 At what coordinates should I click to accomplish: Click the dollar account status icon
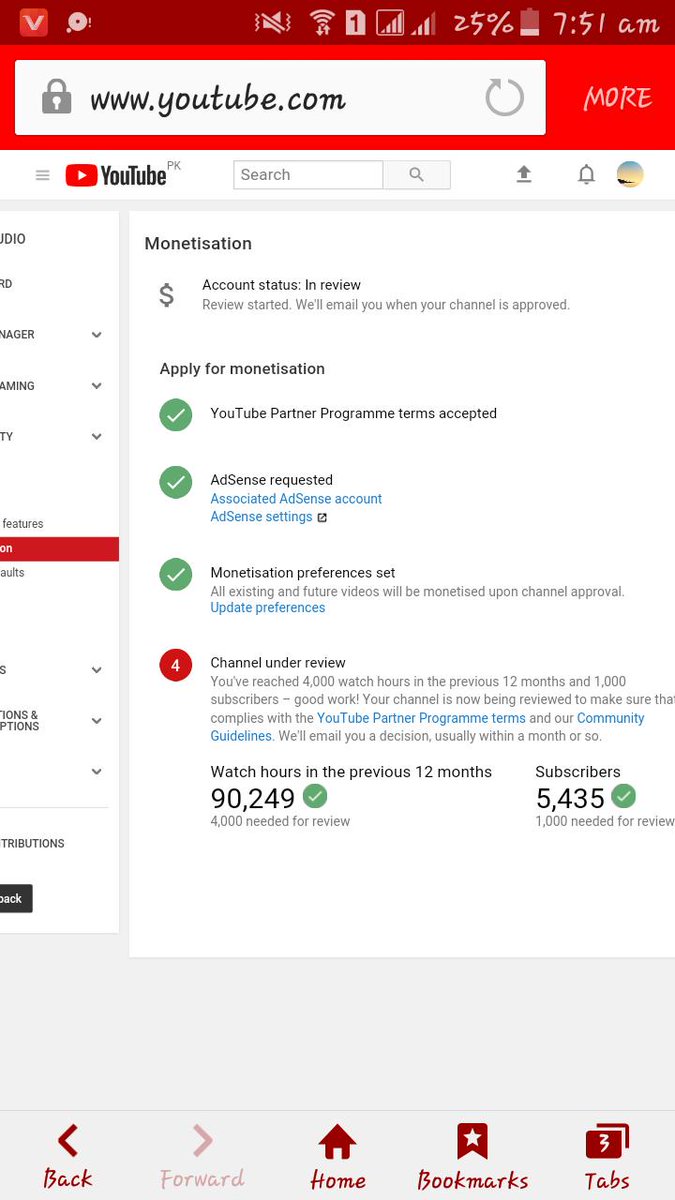tap(167, 295)
